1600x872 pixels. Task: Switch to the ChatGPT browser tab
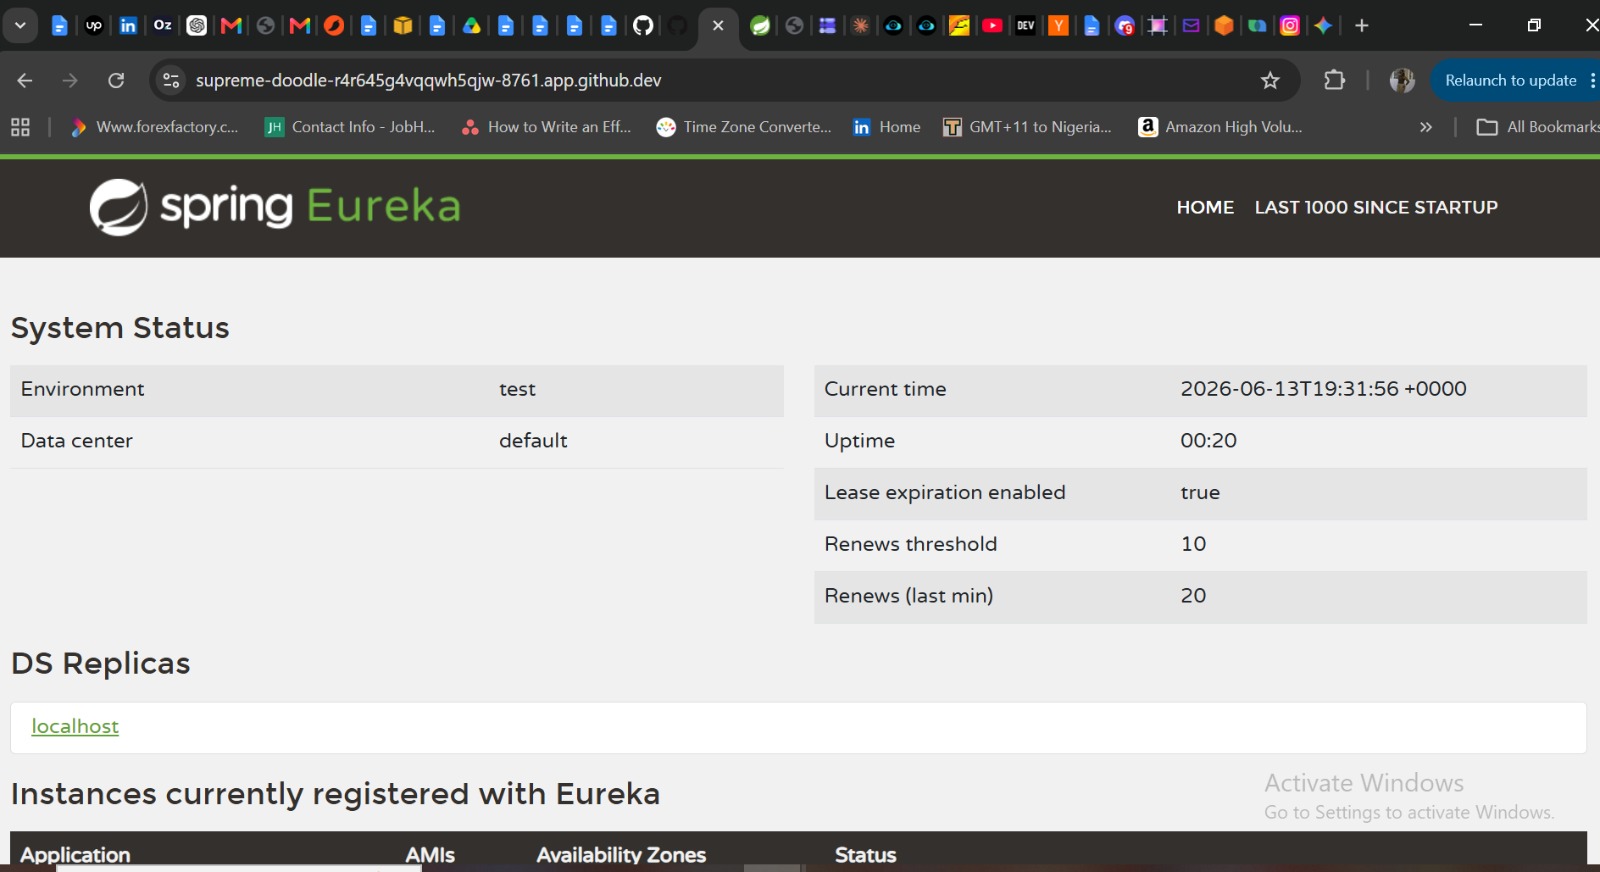[x=197, y=26]
